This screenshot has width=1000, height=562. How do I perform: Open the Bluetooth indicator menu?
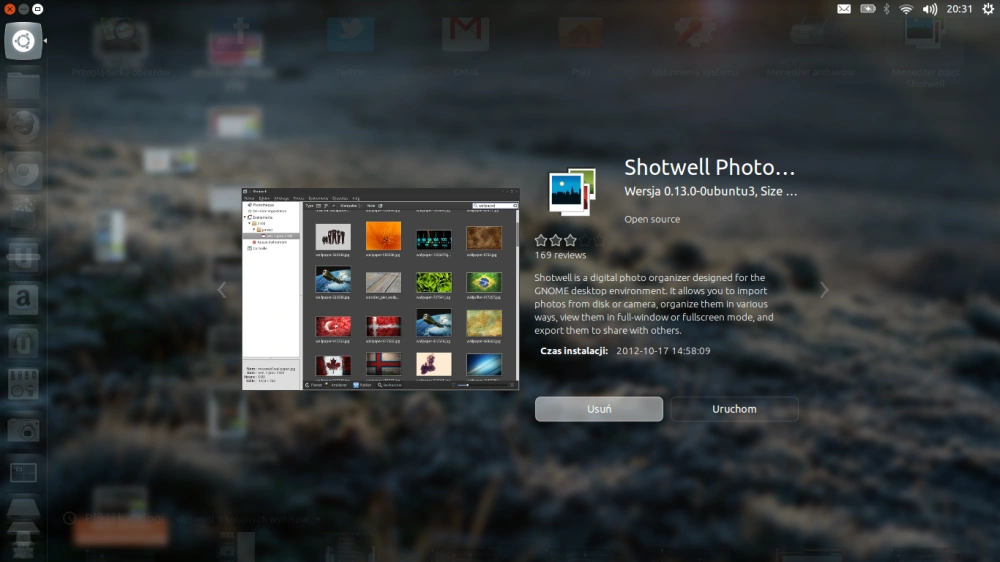(x=886, y=9)
